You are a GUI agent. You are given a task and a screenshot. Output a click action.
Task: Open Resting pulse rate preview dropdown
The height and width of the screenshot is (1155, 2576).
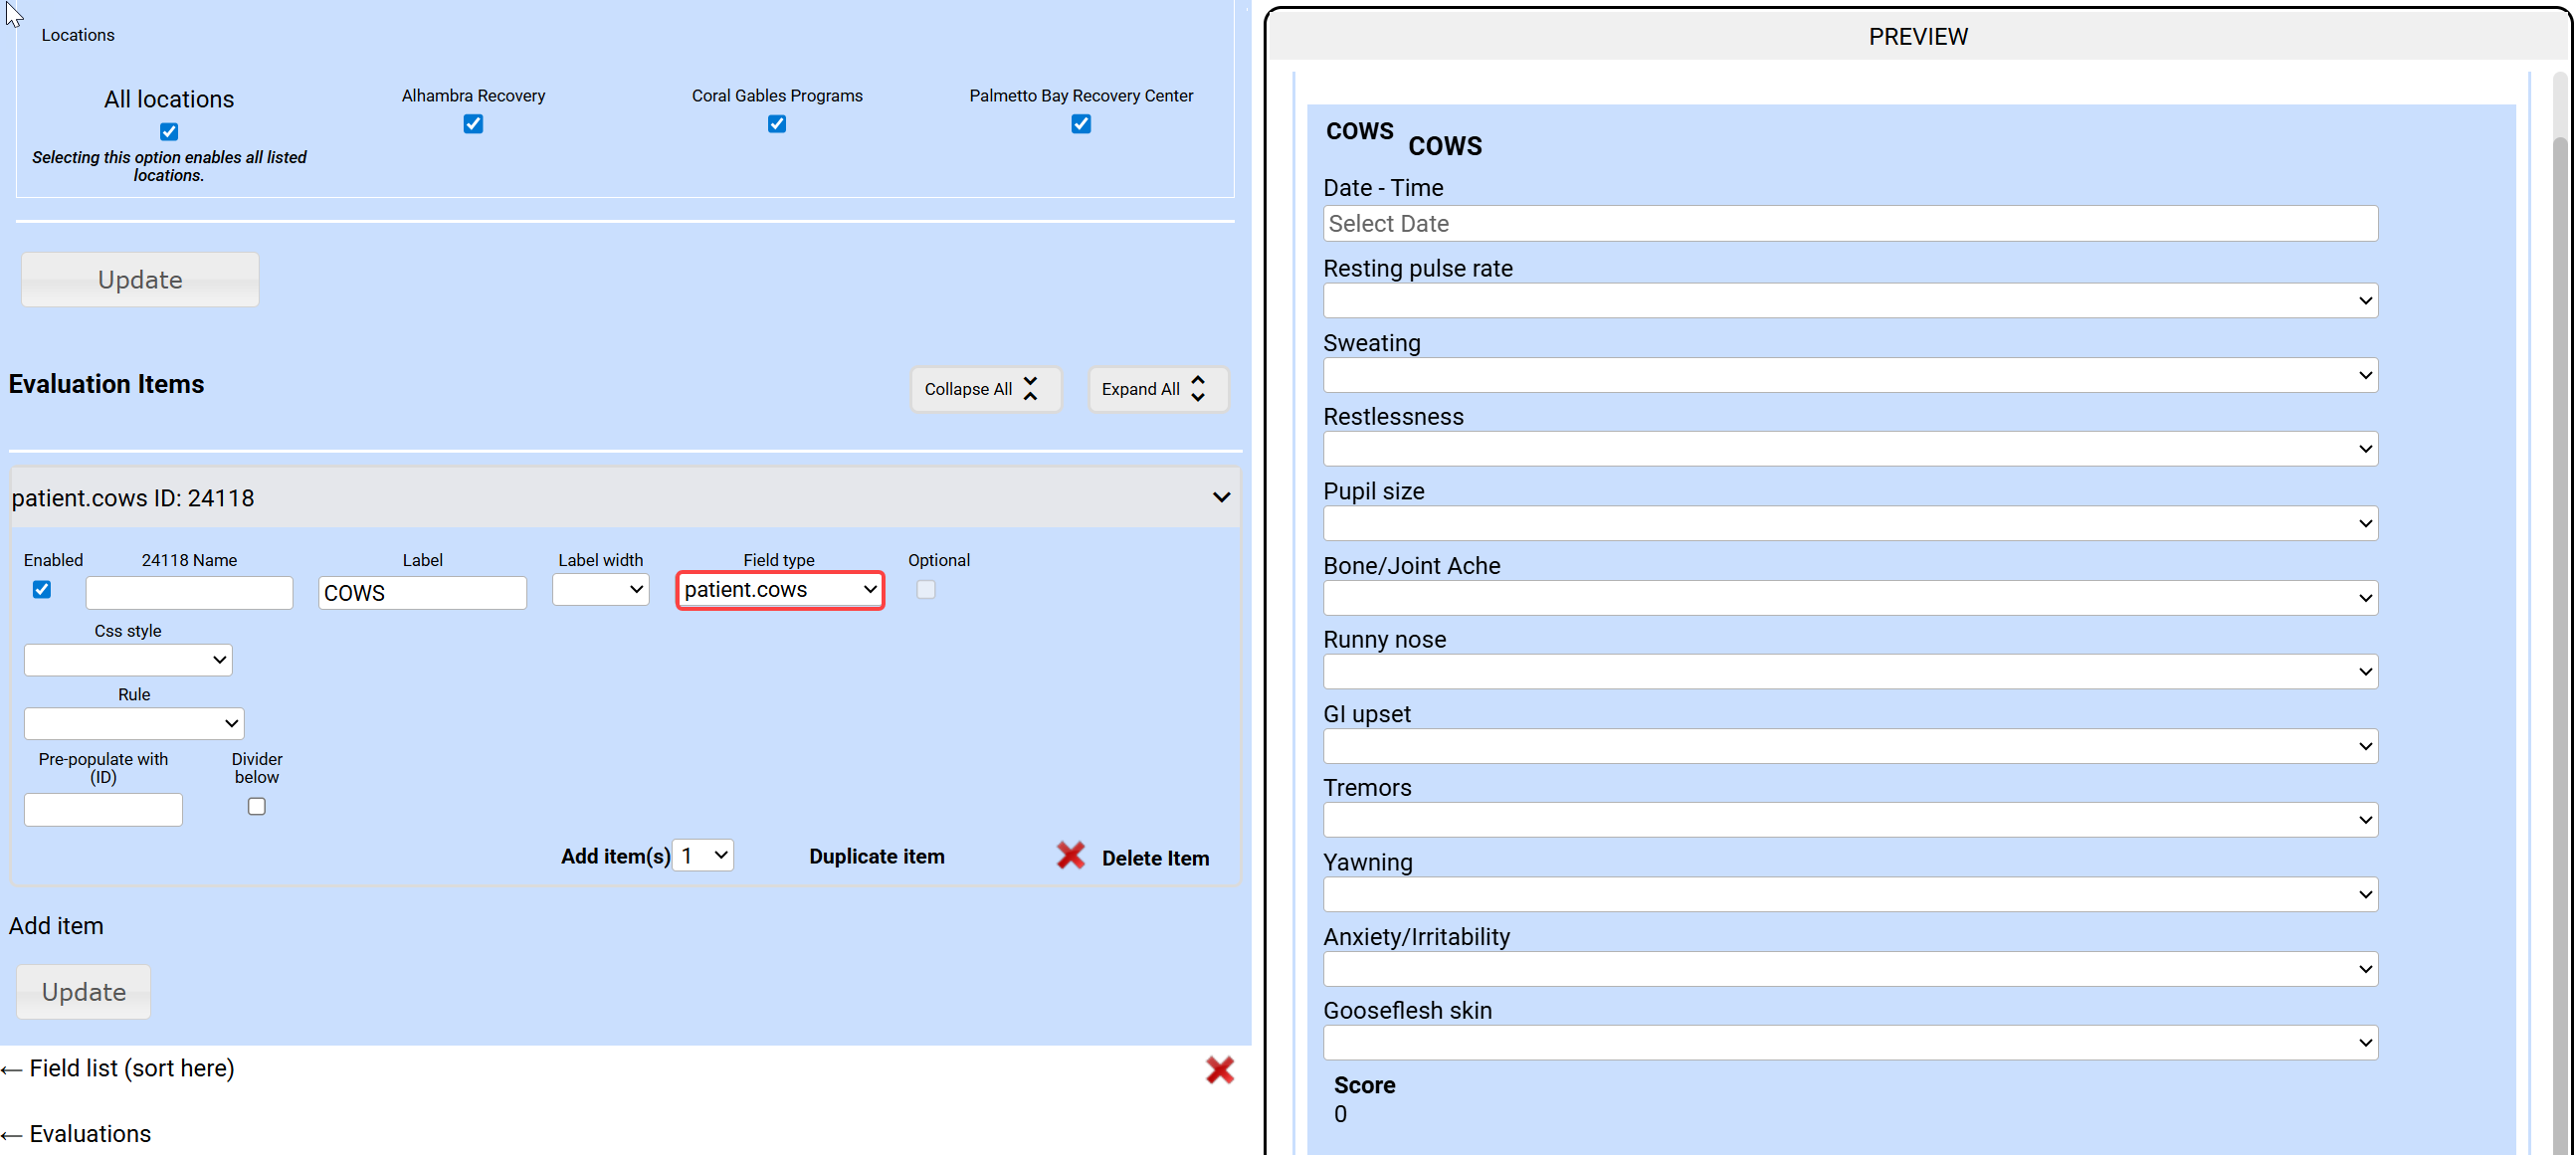pyautogui.click(x=1849, y=301)
